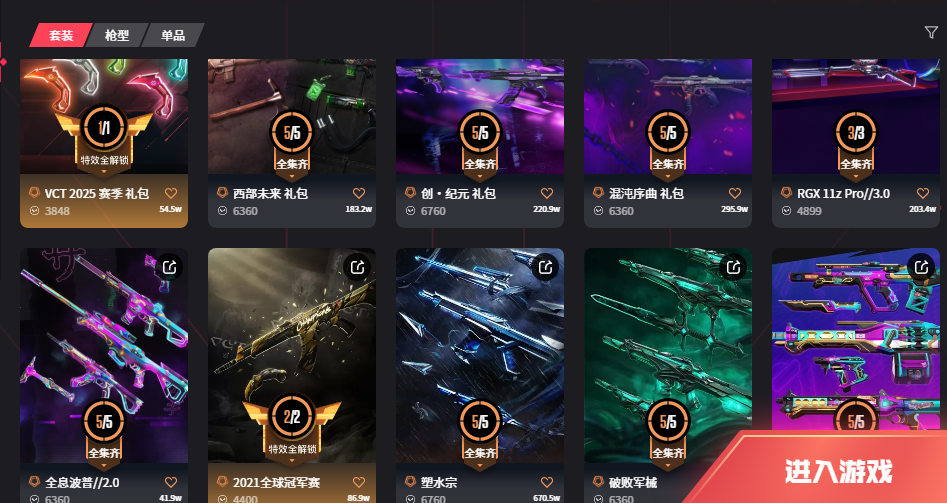Click share icon on 破败军械 card
Screen dimensions: 947x503
pos(733,266)
